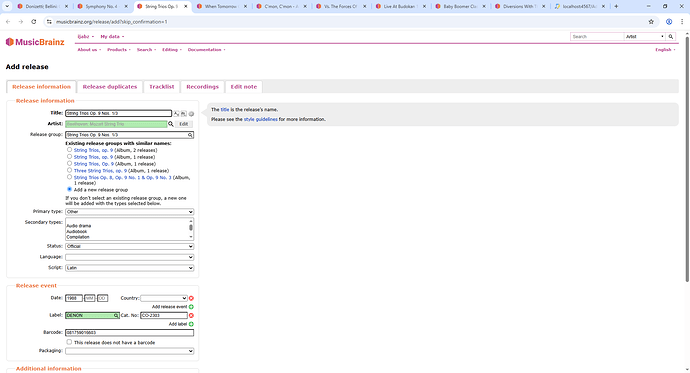
Task: Click the MusicBrainz logo
Action: (35, 42)
